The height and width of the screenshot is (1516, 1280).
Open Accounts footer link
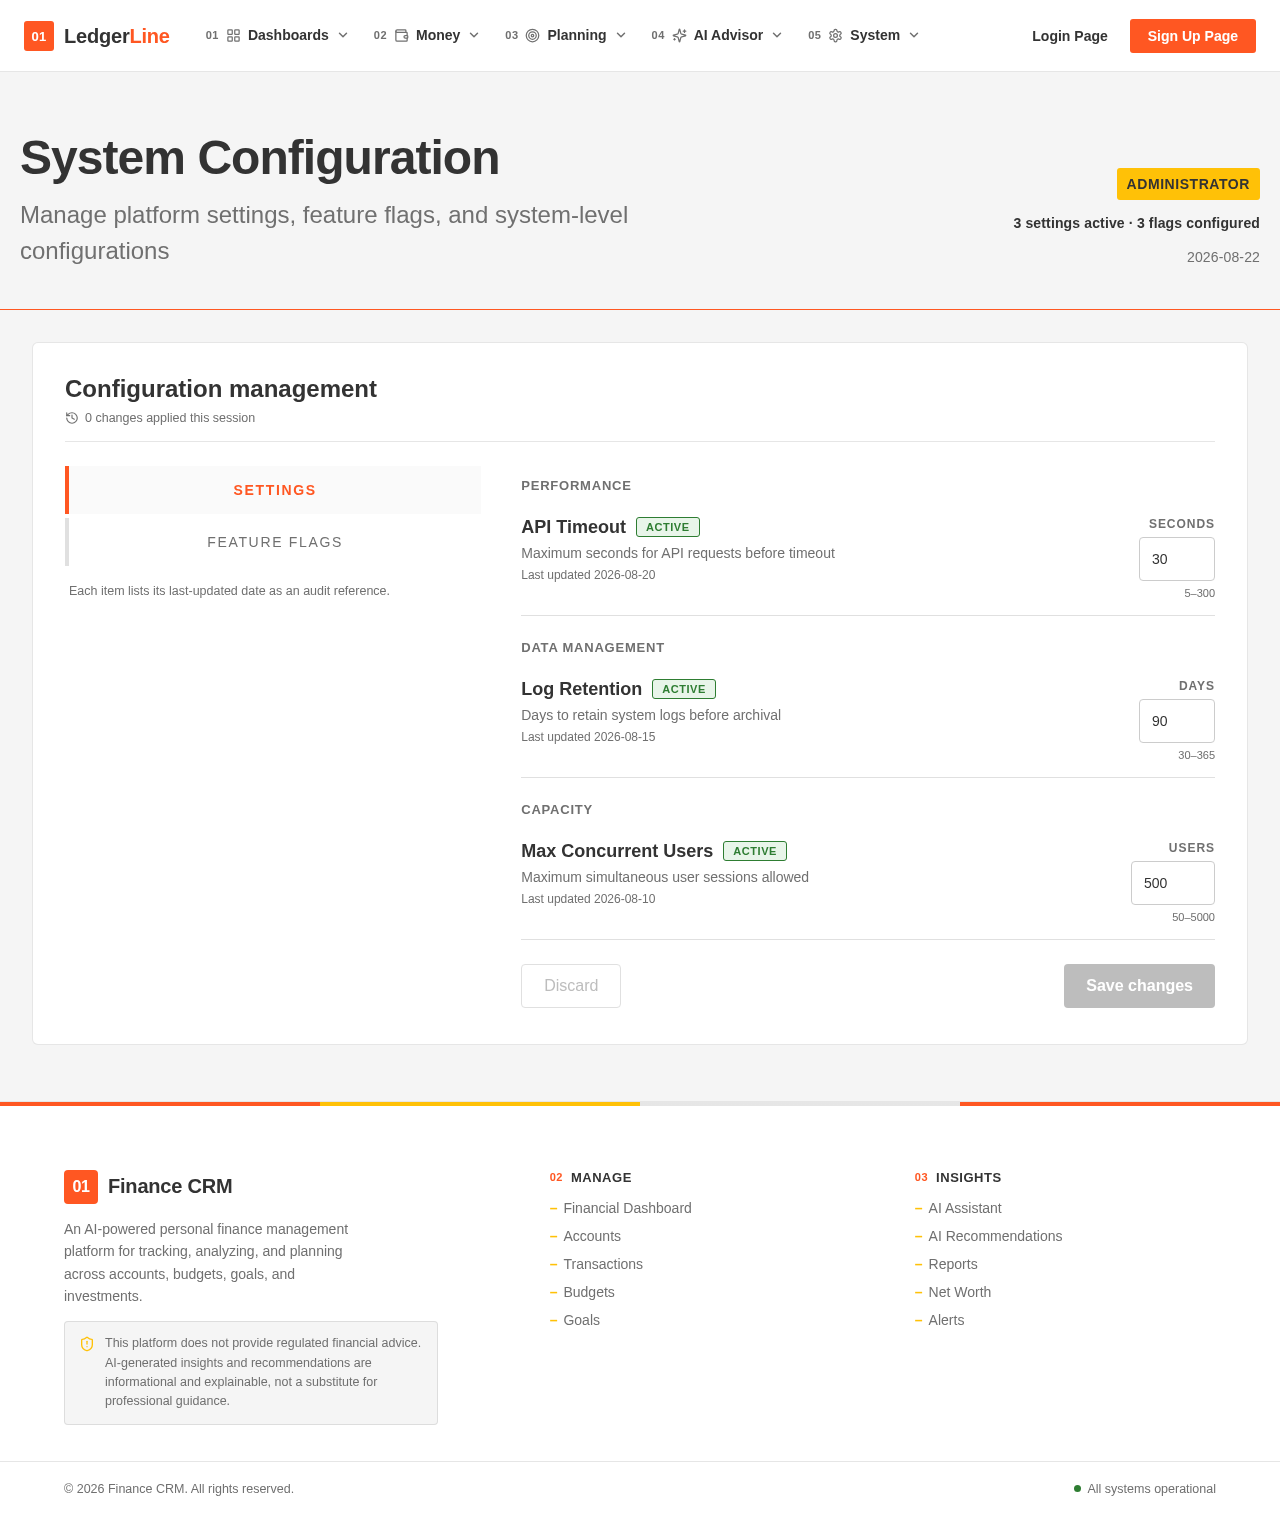click(x=592, y=1236)
